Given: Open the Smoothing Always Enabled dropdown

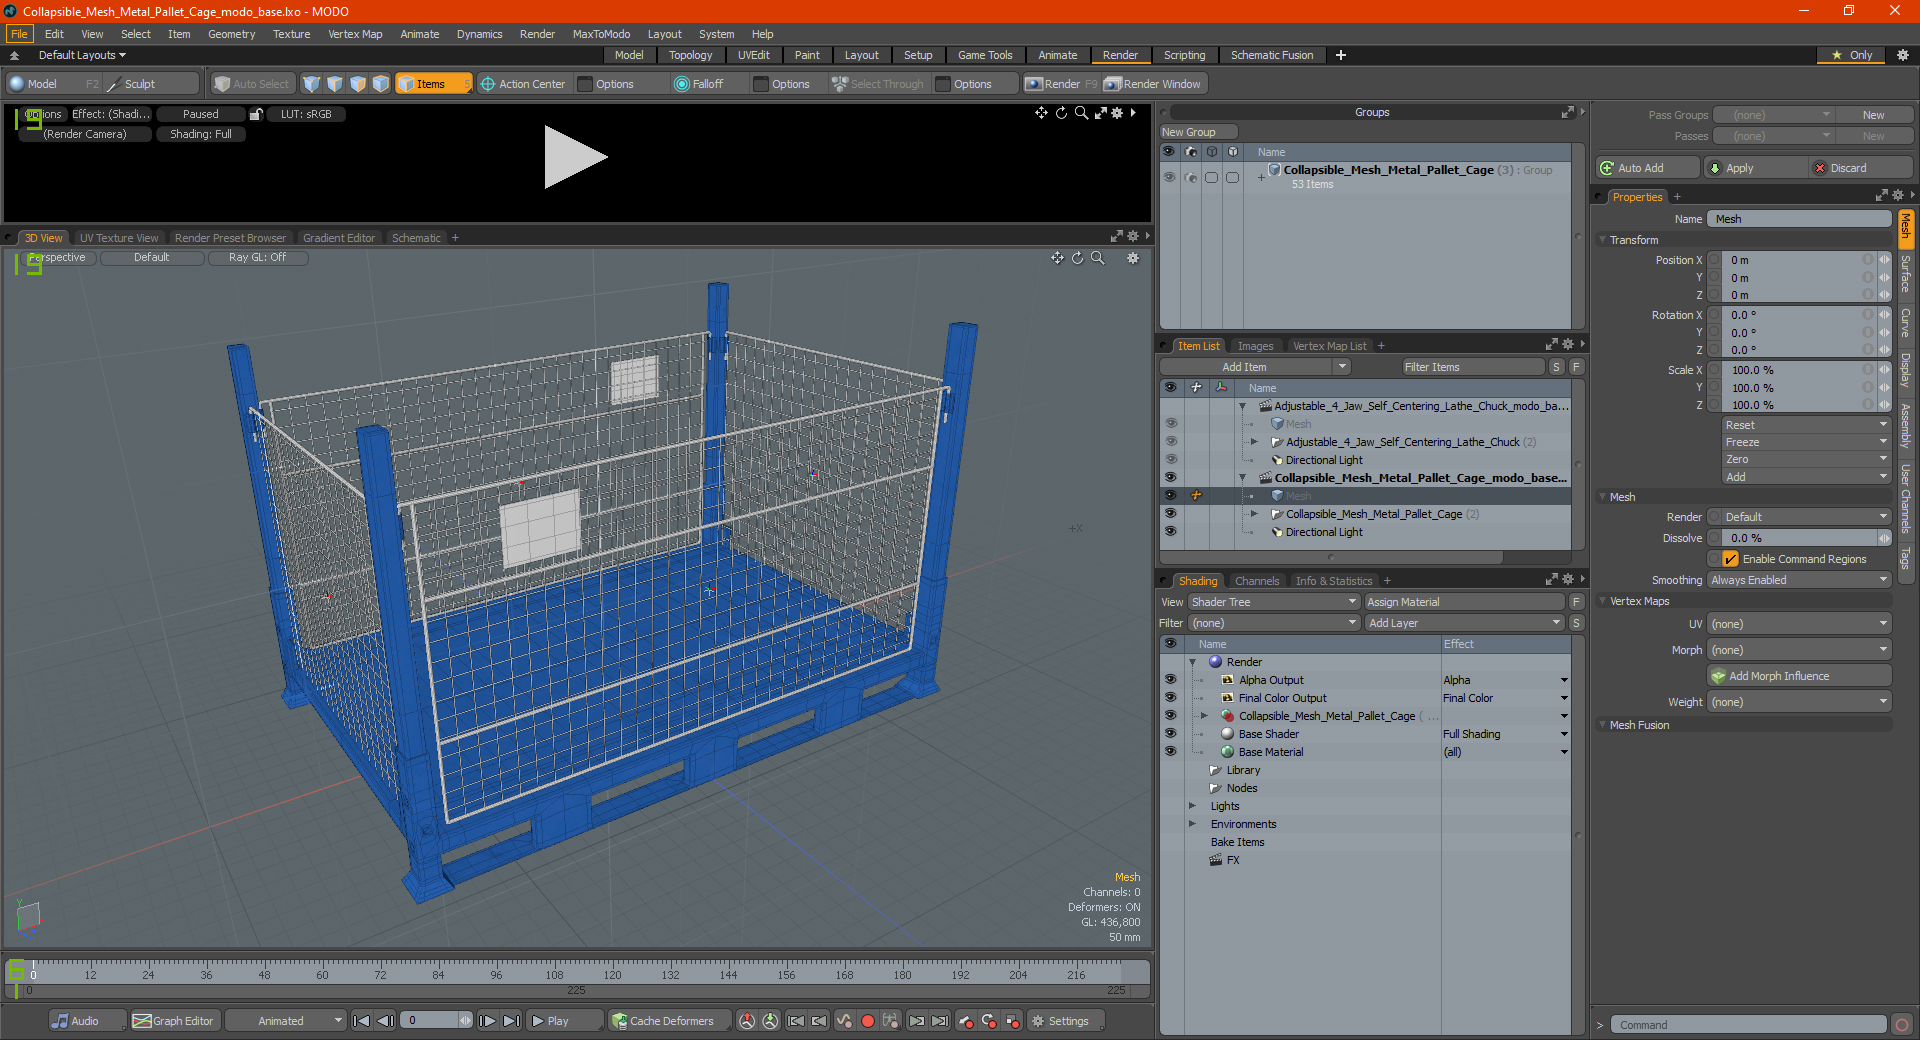Looking at the screenshot, I should [x=1799, y=580].
